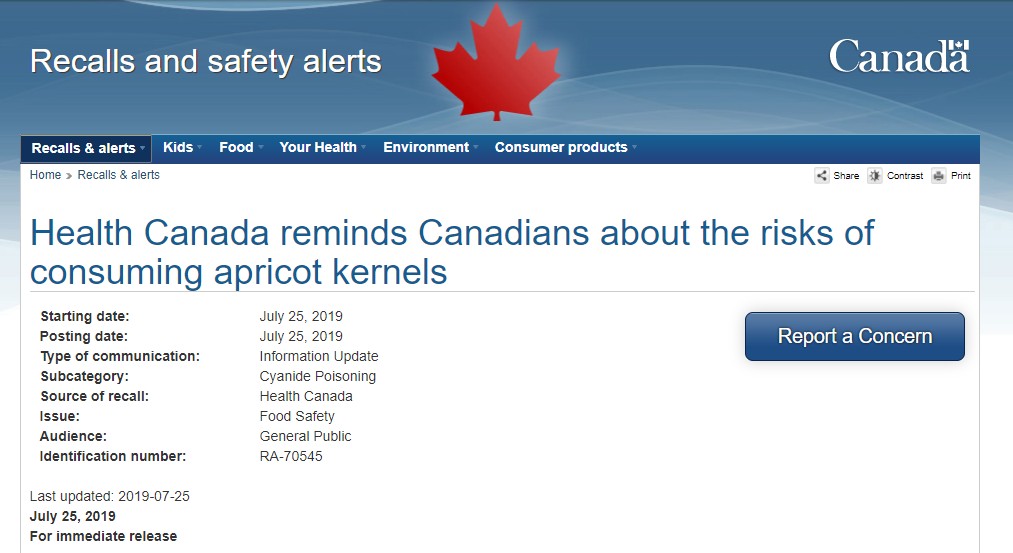Expand the Food dropdown arrow

pyautogui.click(x=260, y=147)
